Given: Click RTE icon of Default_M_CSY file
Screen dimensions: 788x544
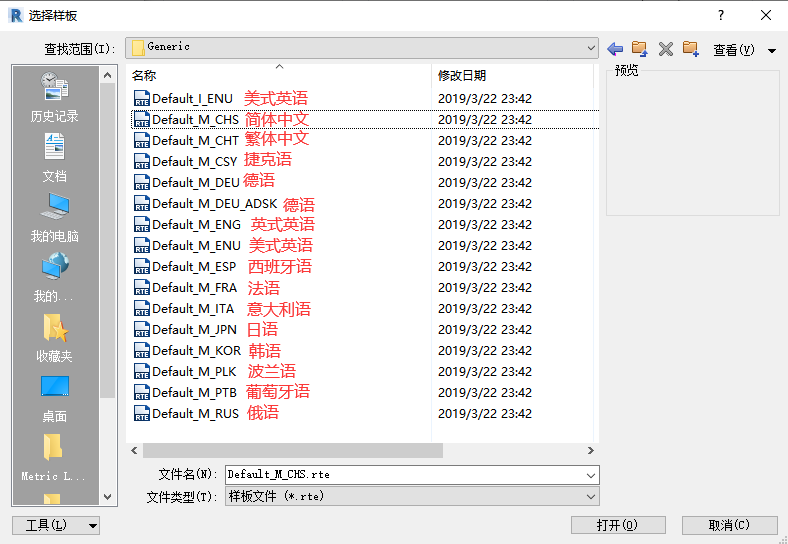Looking at the screenshot, I should tap(142, 161).
